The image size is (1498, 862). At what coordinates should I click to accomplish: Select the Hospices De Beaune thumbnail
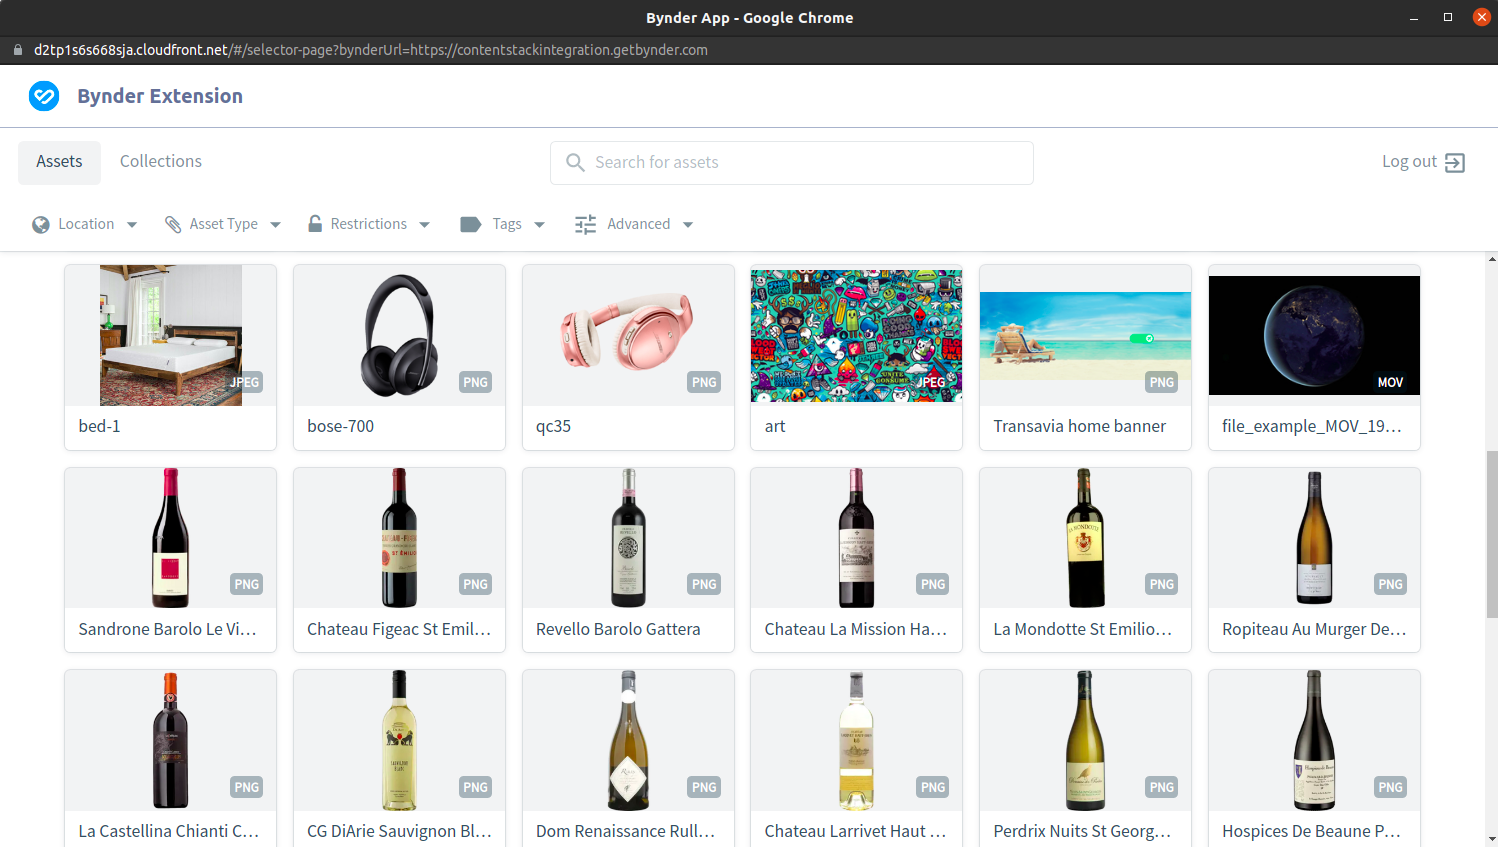[x=1314, y=740]
